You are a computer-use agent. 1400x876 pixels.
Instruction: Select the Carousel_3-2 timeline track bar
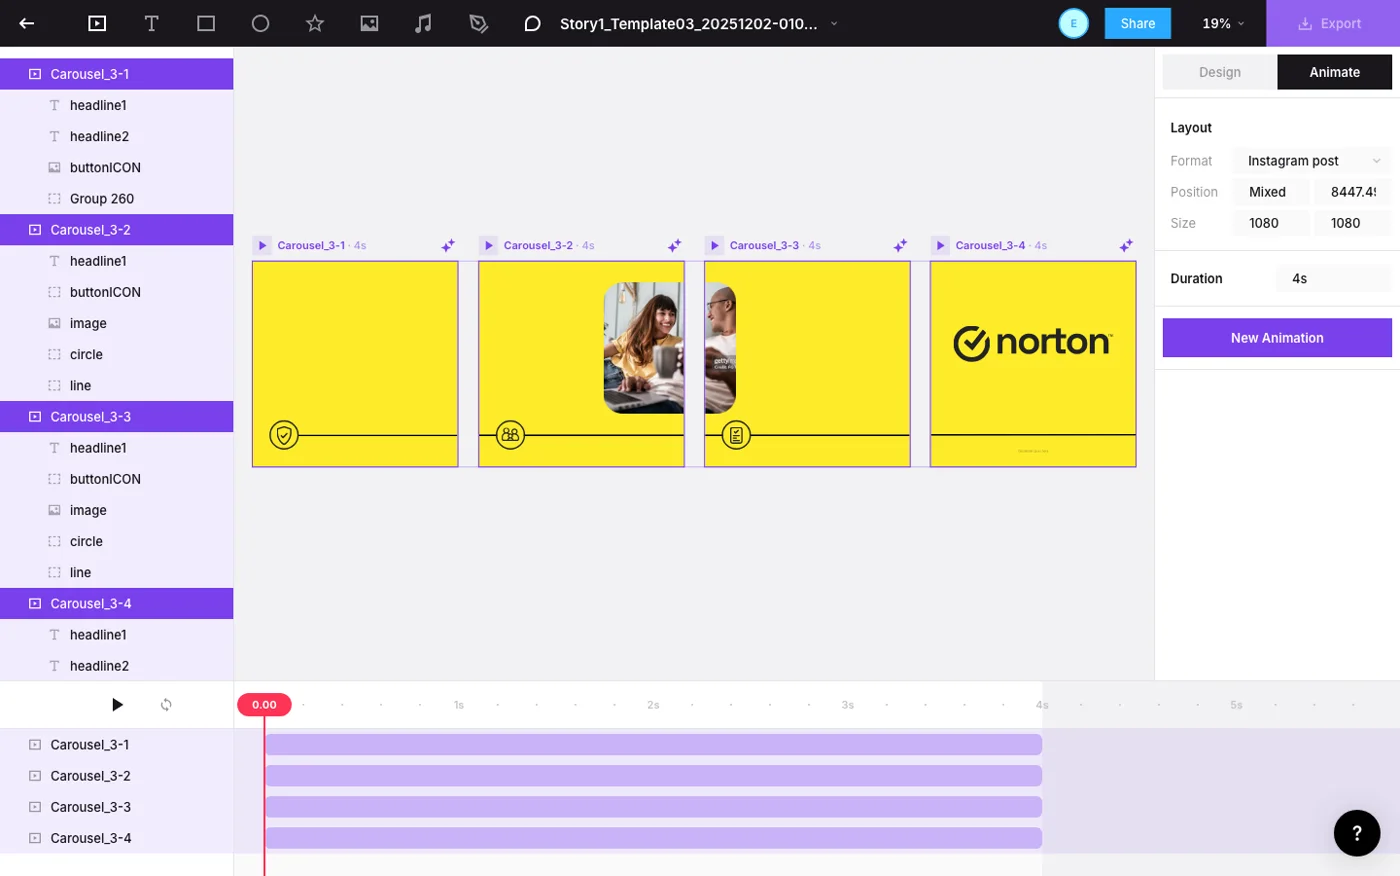point(653,776)
